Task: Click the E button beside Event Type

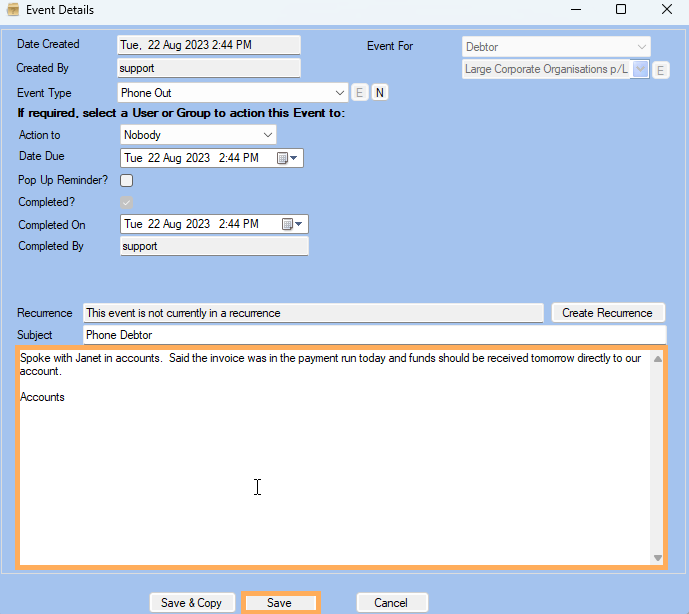Action: (360, 93)
